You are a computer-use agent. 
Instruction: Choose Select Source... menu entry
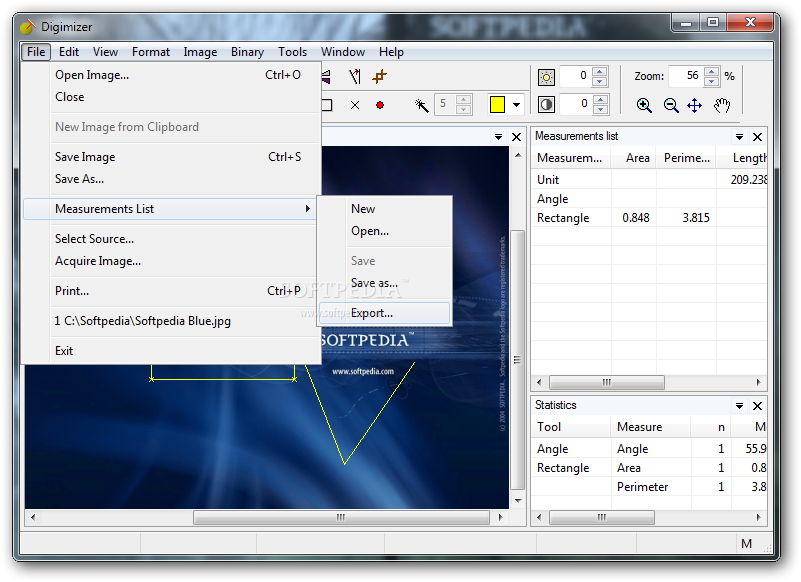172,239
